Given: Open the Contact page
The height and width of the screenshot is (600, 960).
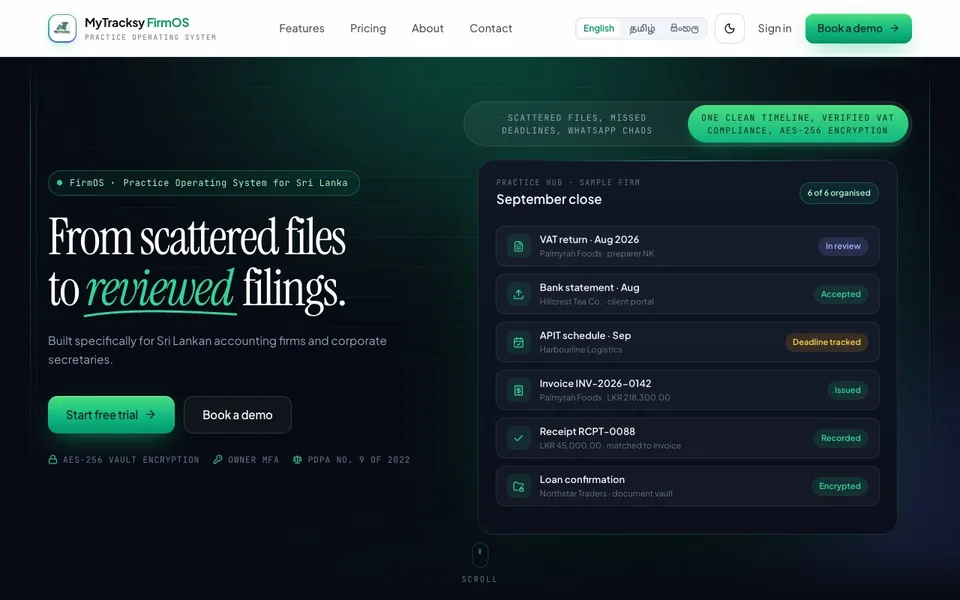Looking at the screenshot, I should 491,28.
